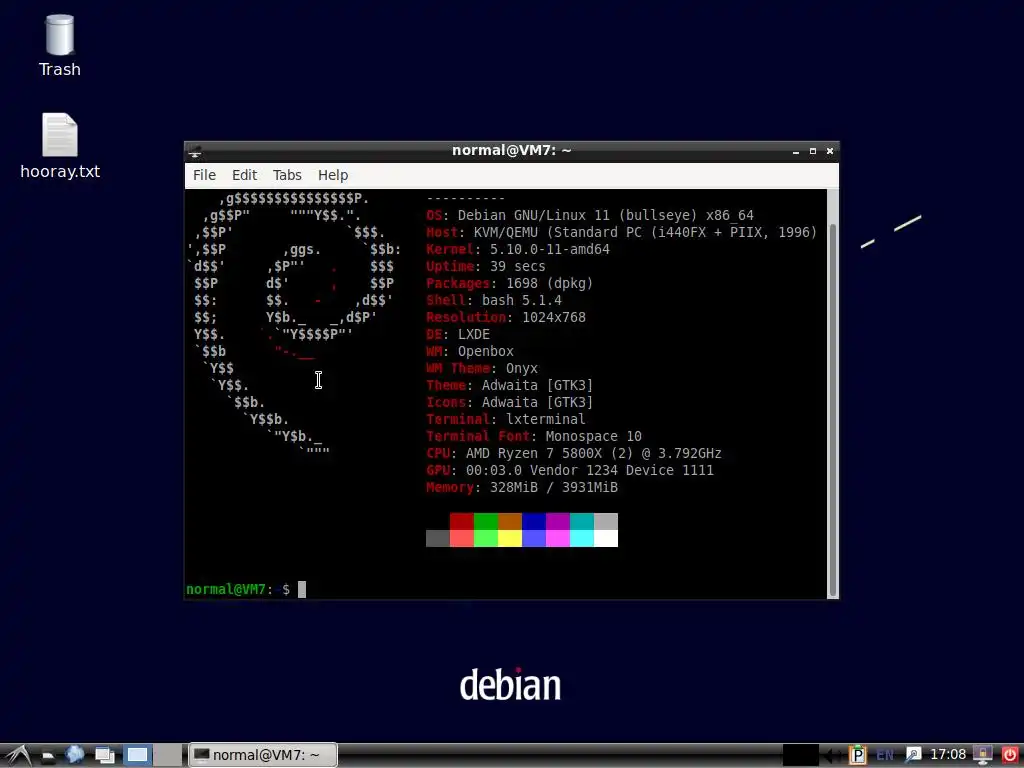Click the Packages value 1698 (dpkg)
1024x768 pixels.
point(550,283)
